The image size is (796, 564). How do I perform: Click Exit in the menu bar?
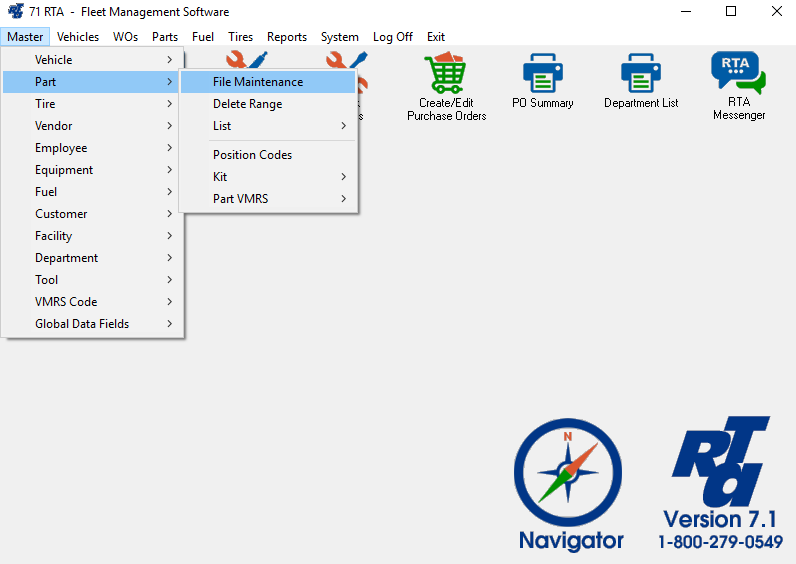(436, 37)
